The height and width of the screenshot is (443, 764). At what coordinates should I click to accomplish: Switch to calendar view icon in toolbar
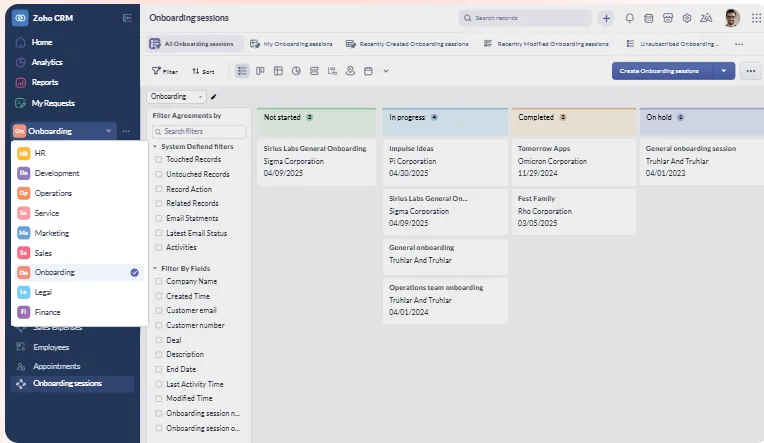368,71
